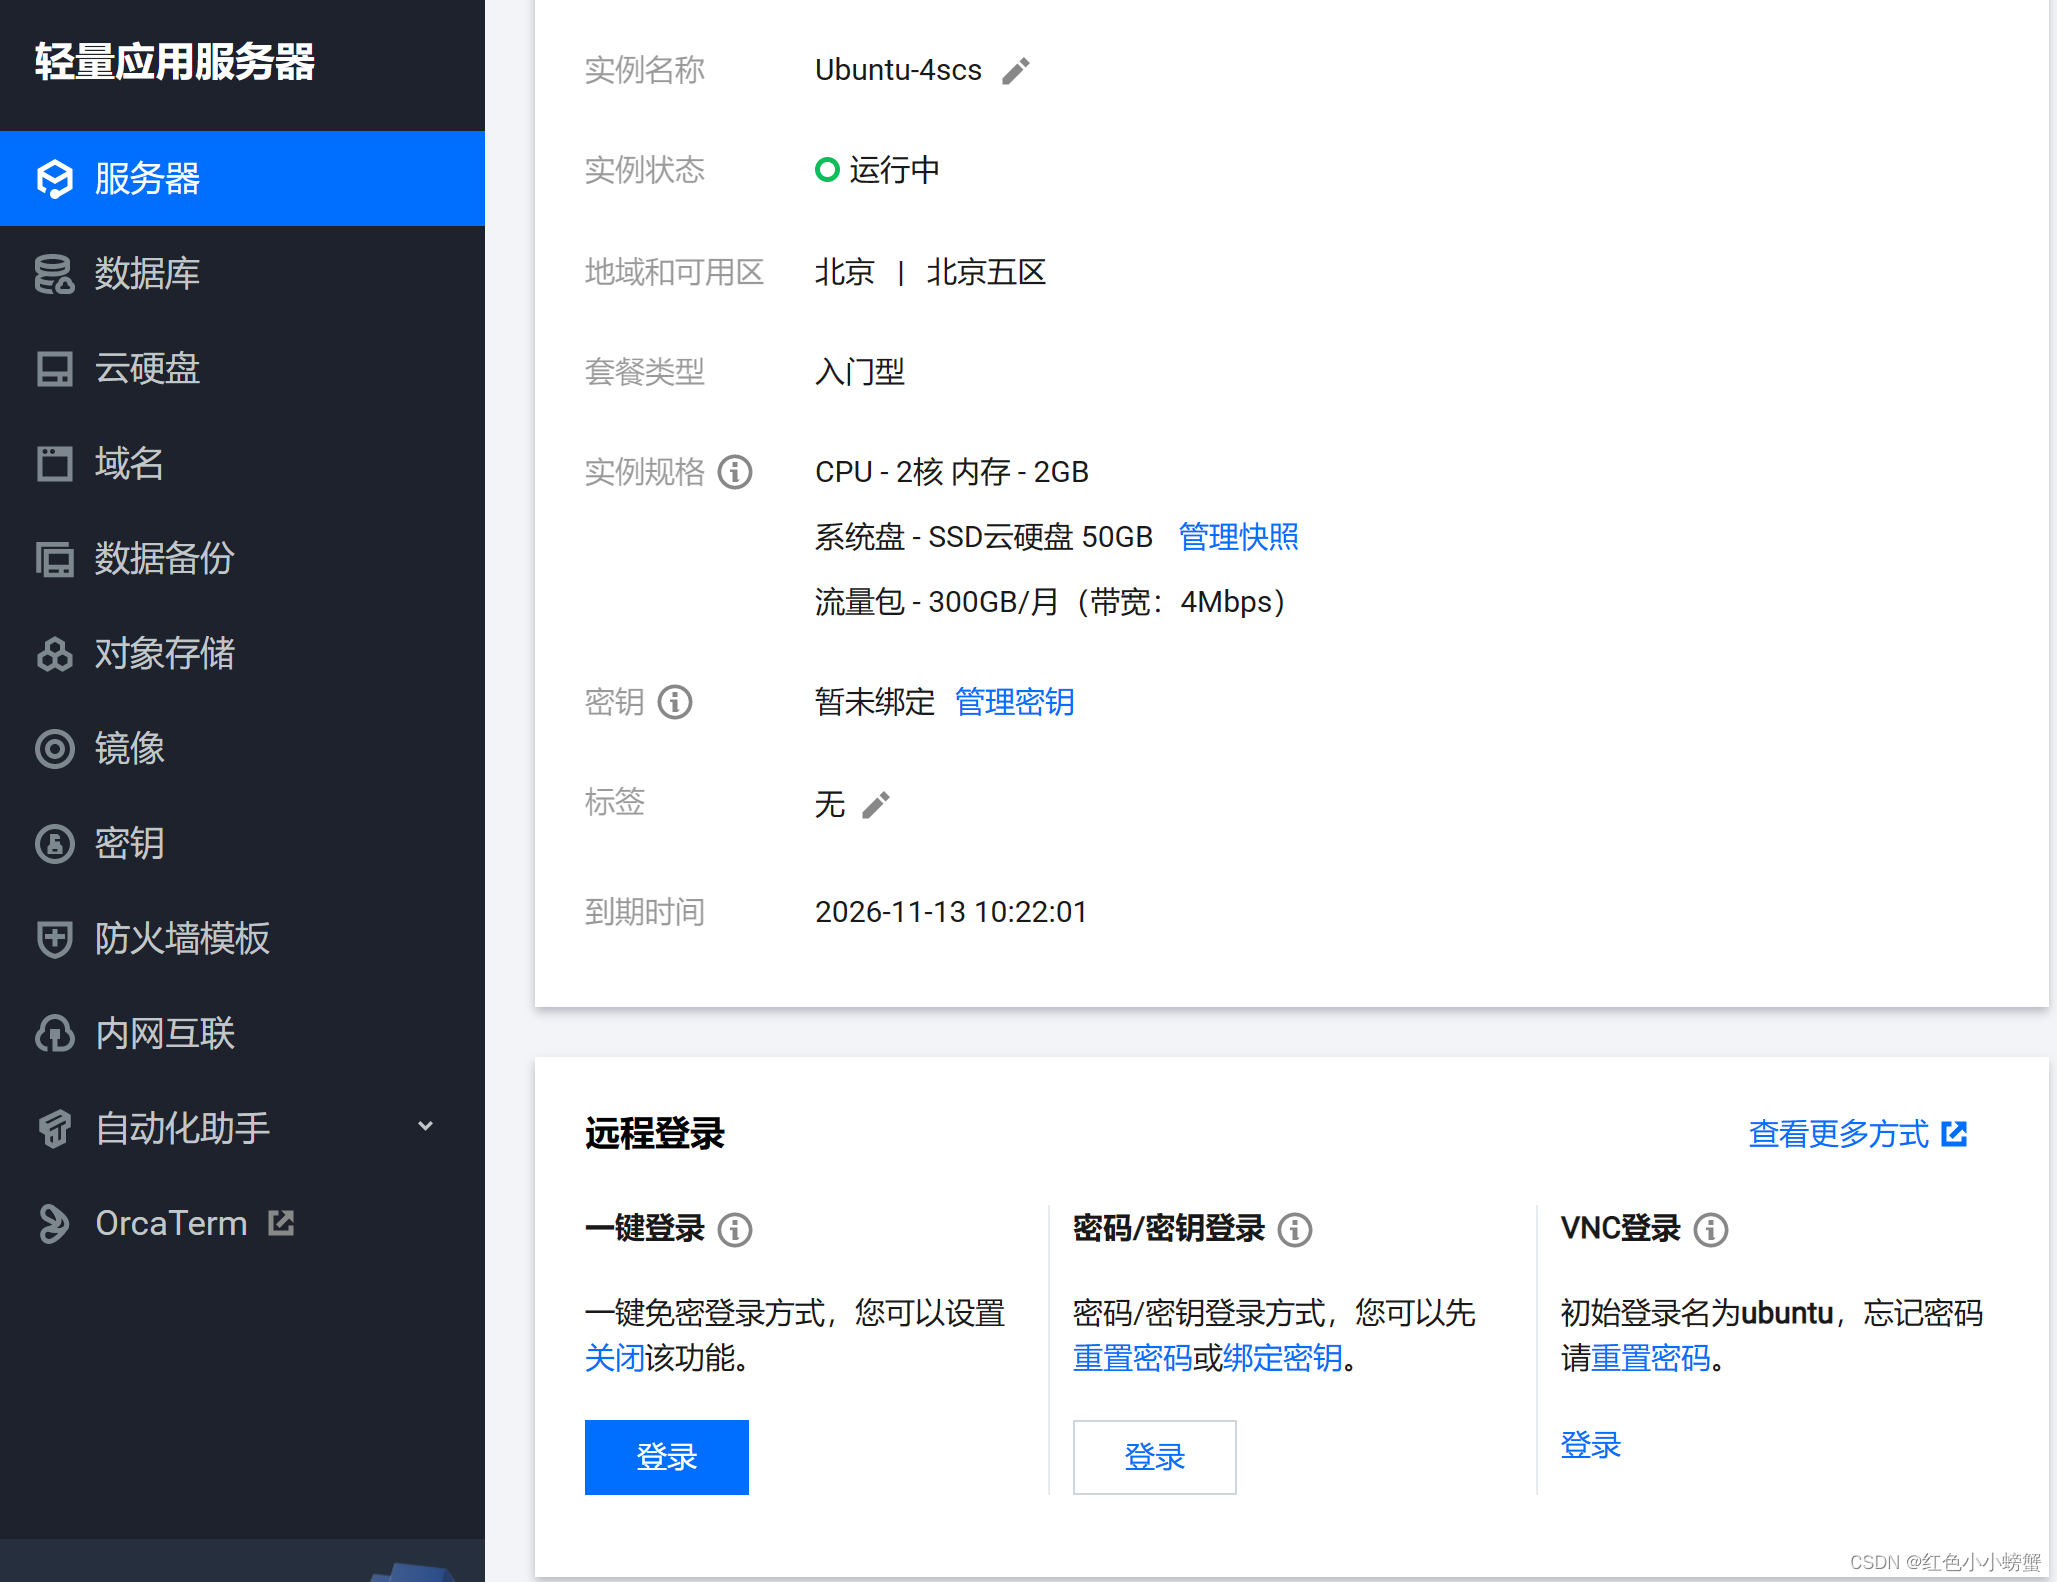Click the instance name Ubuntu-4scs text

click(x=898, y=70)
